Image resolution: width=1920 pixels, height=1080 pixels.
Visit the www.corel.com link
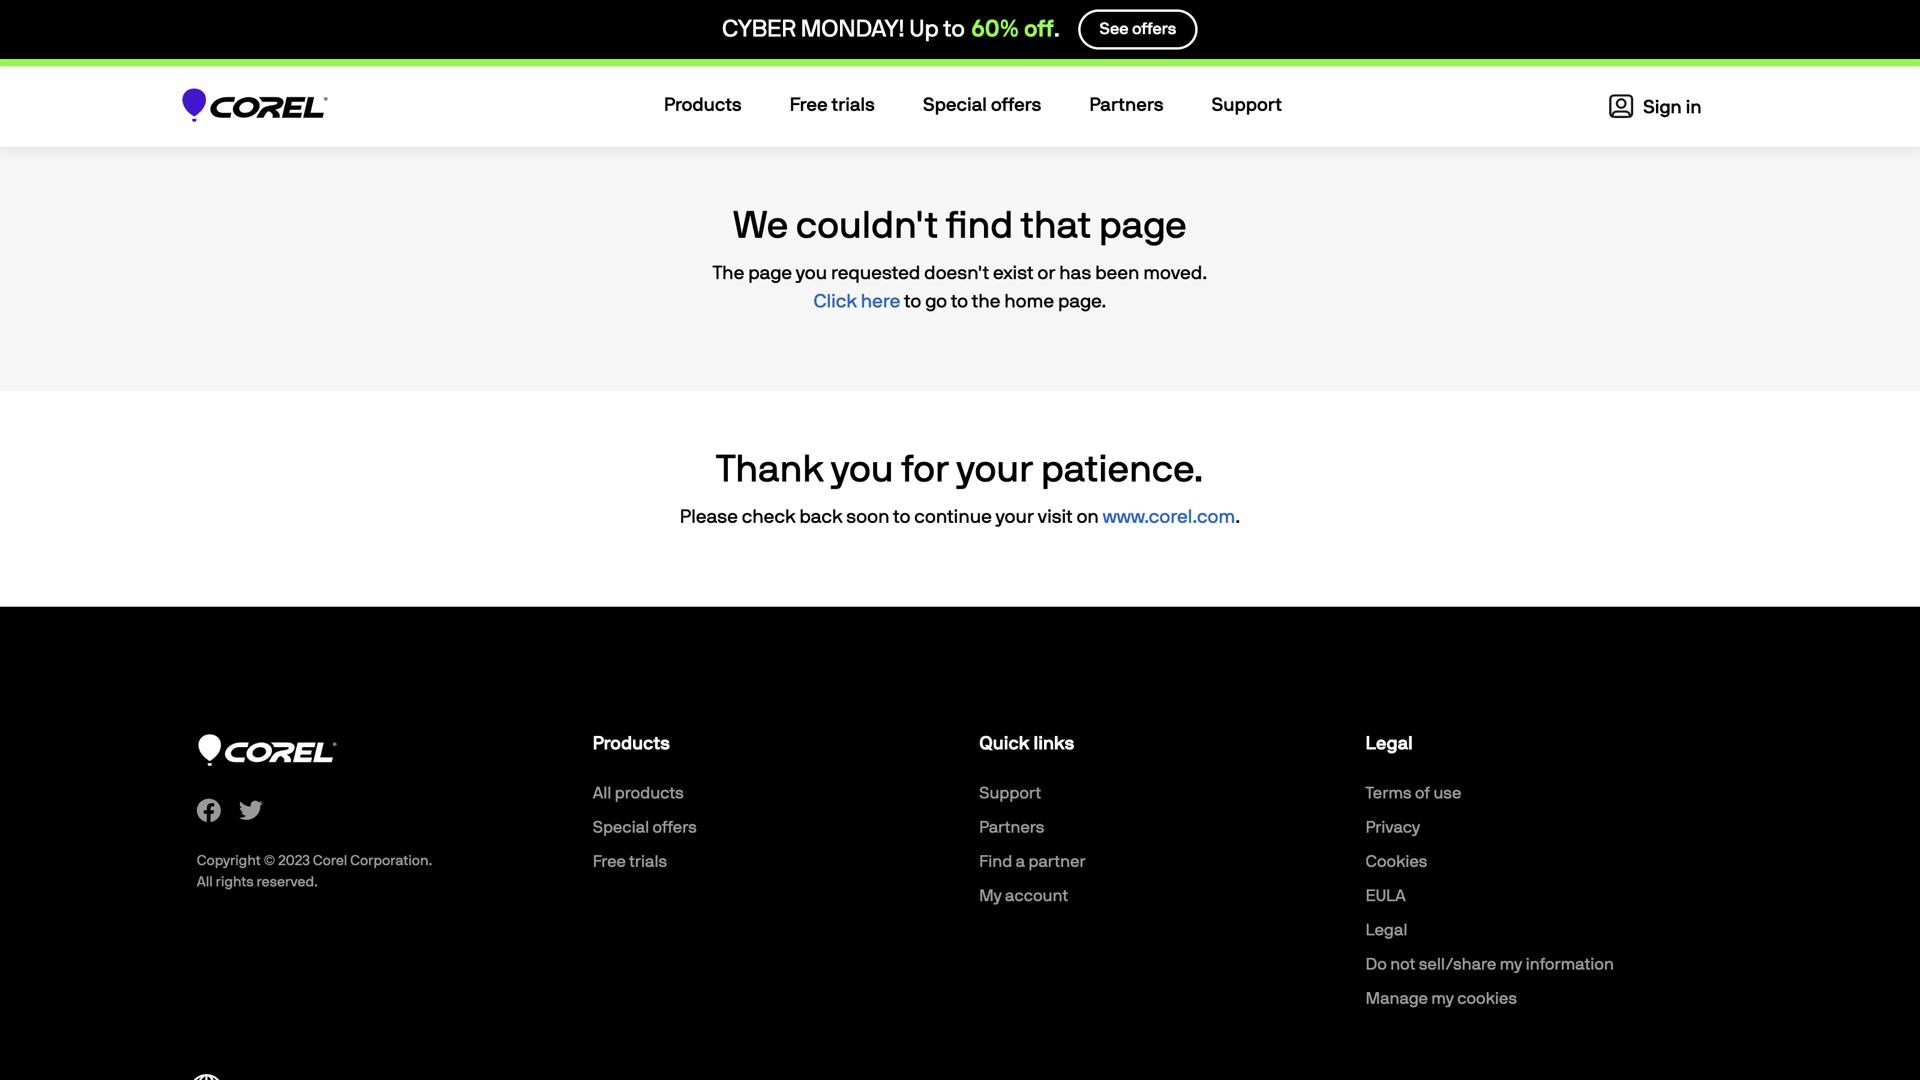tap(1168, 517)
